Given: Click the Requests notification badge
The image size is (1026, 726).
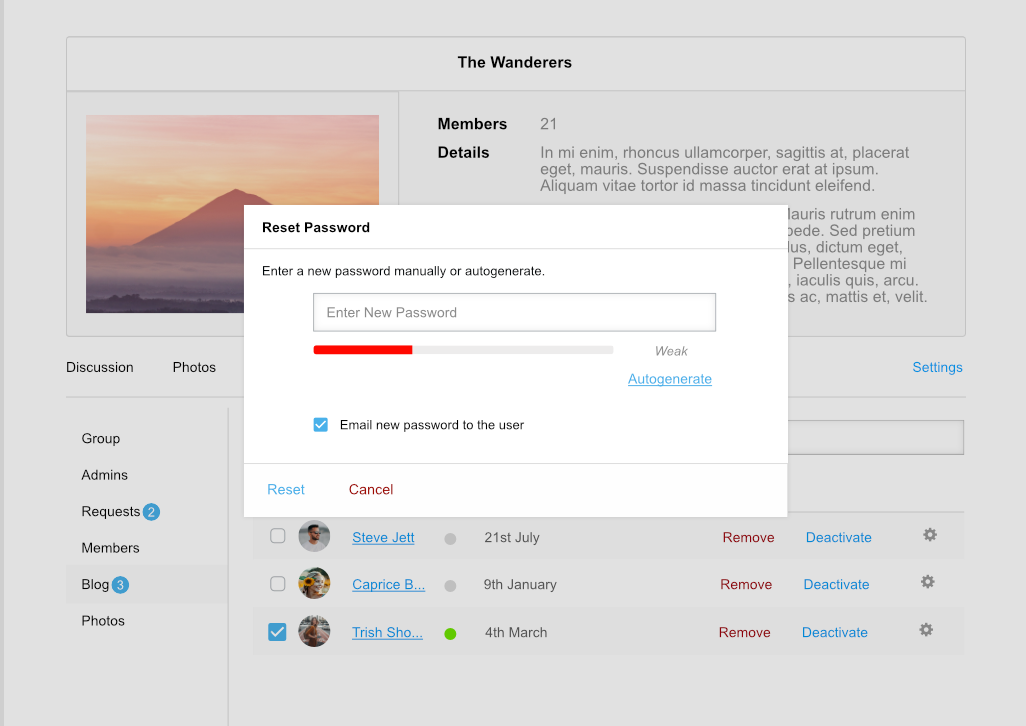Looking at the screenshot, I should (151, 512).
